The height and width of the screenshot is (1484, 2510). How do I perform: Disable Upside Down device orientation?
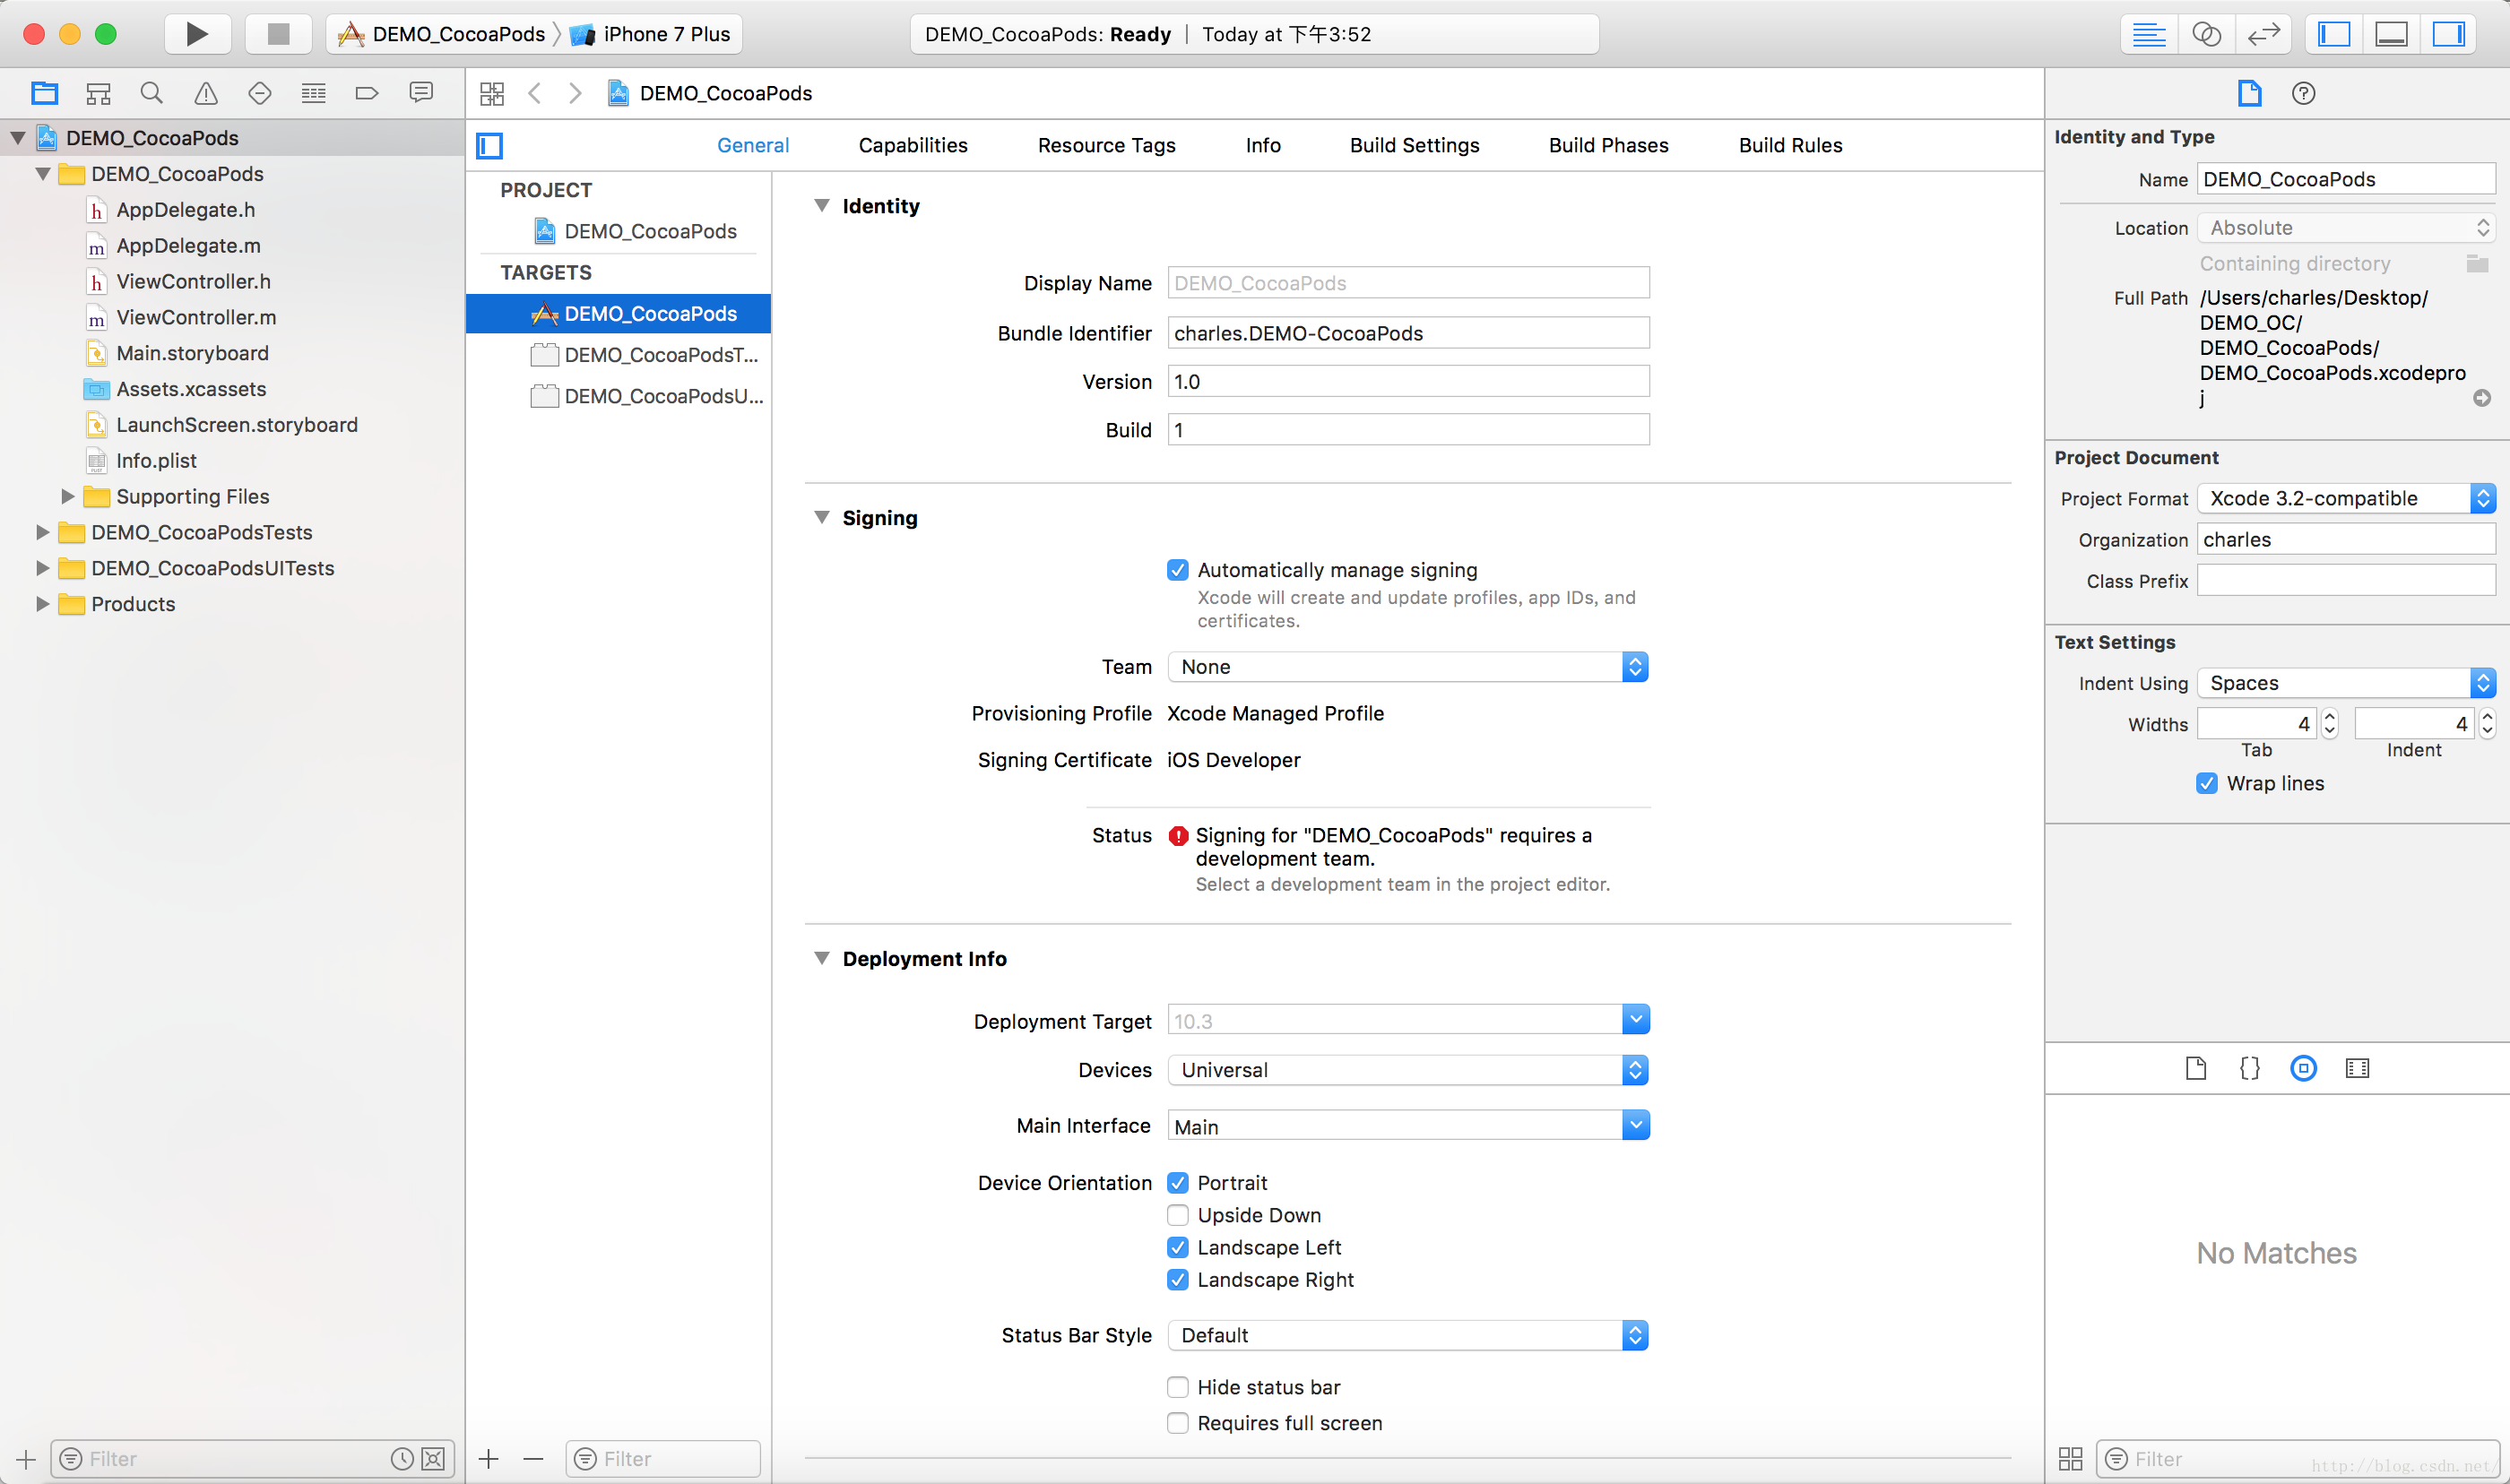tap(1178, 1215)
